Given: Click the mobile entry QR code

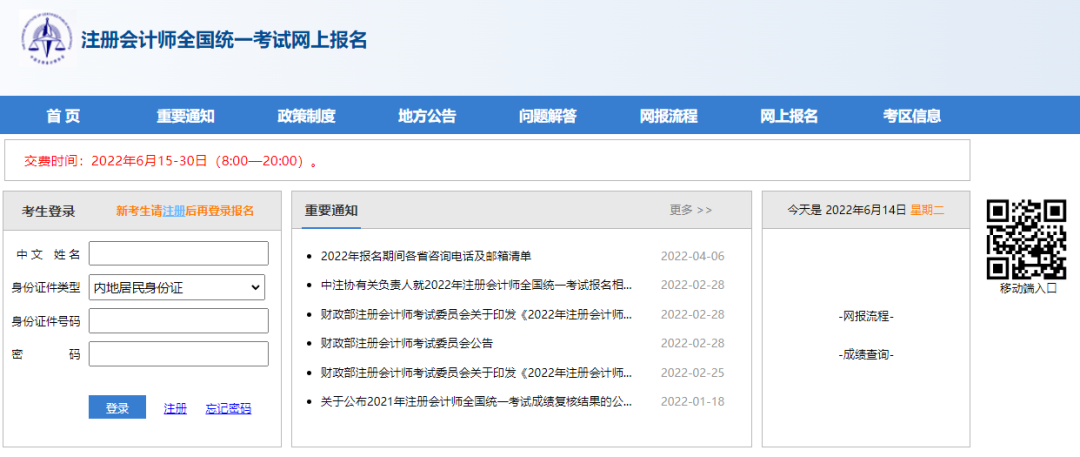Looking at the screenshot, I should (1027, 239).
